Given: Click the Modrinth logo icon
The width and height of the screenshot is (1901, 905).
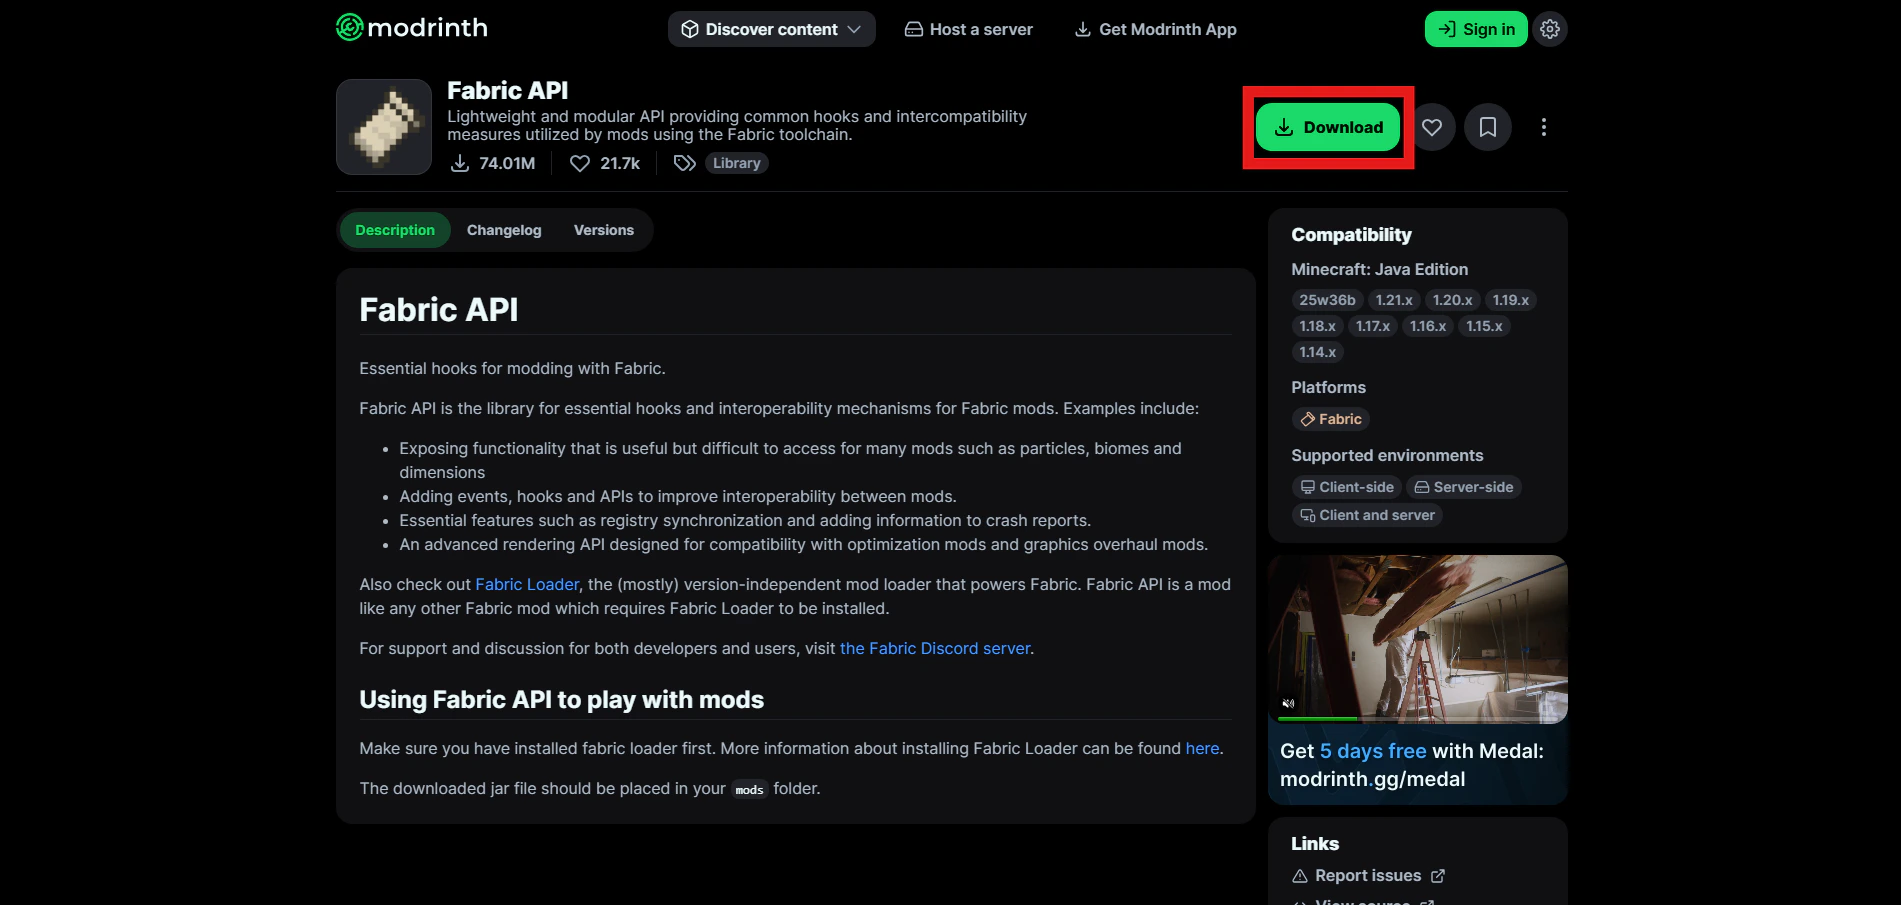Looking at the screenshot, I should (x=348, y=27).
